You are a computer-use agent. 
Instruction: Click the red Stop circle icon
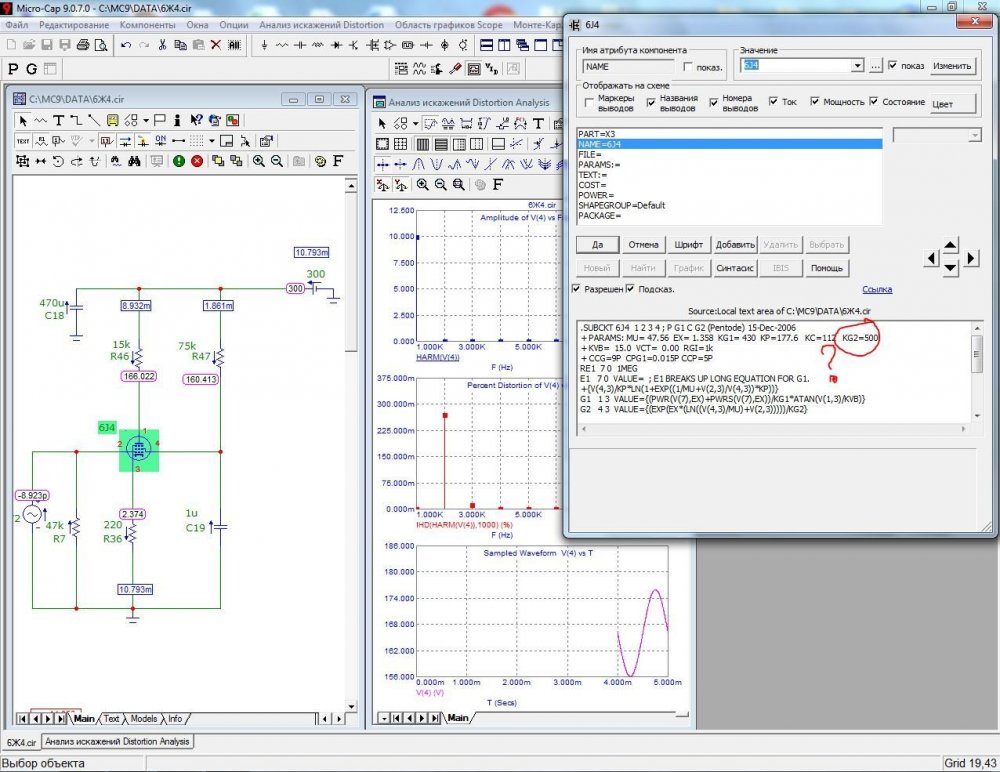[x=197, y=161]
